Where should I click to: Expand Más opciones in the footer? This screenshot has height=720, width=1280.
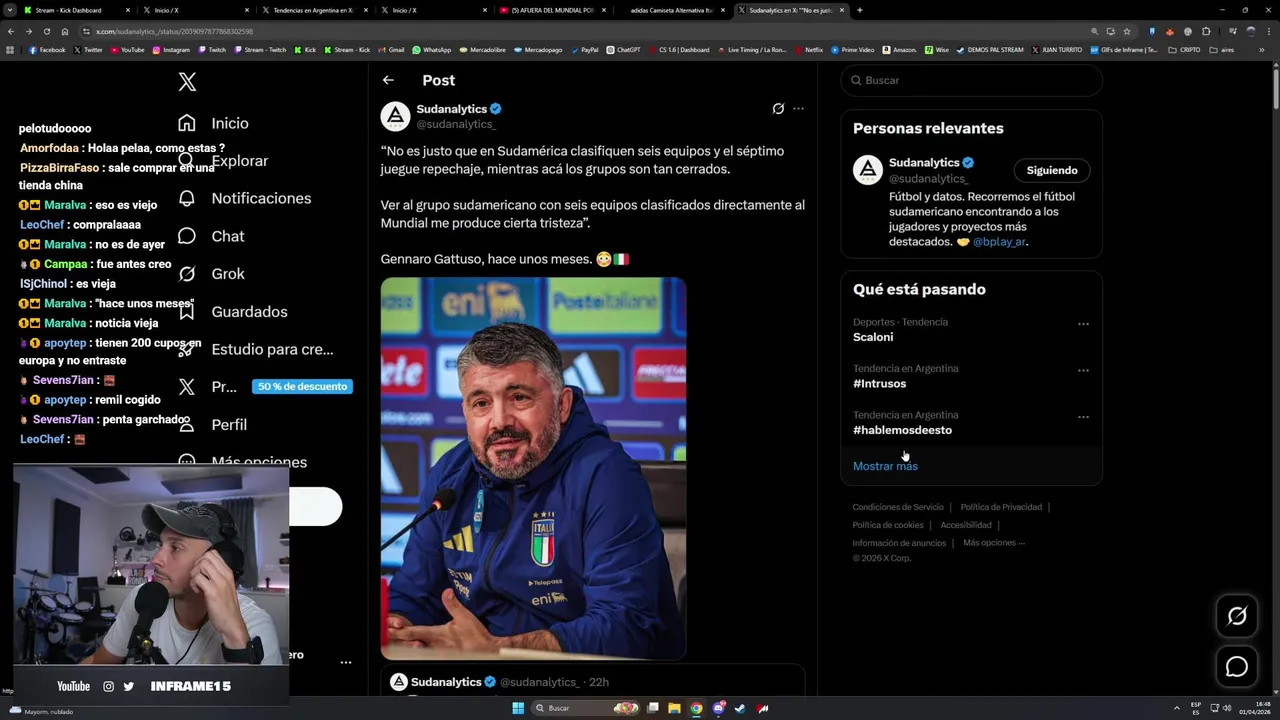coord(994,543)
